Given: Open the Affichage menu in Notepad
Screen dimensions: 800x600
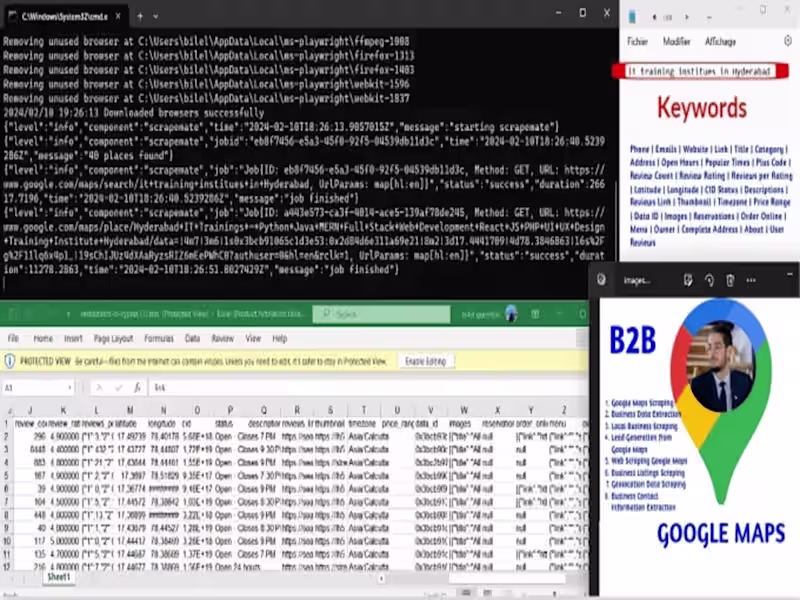Looking at the screenshot, I should pyautogui.click(x=720, y=42).
